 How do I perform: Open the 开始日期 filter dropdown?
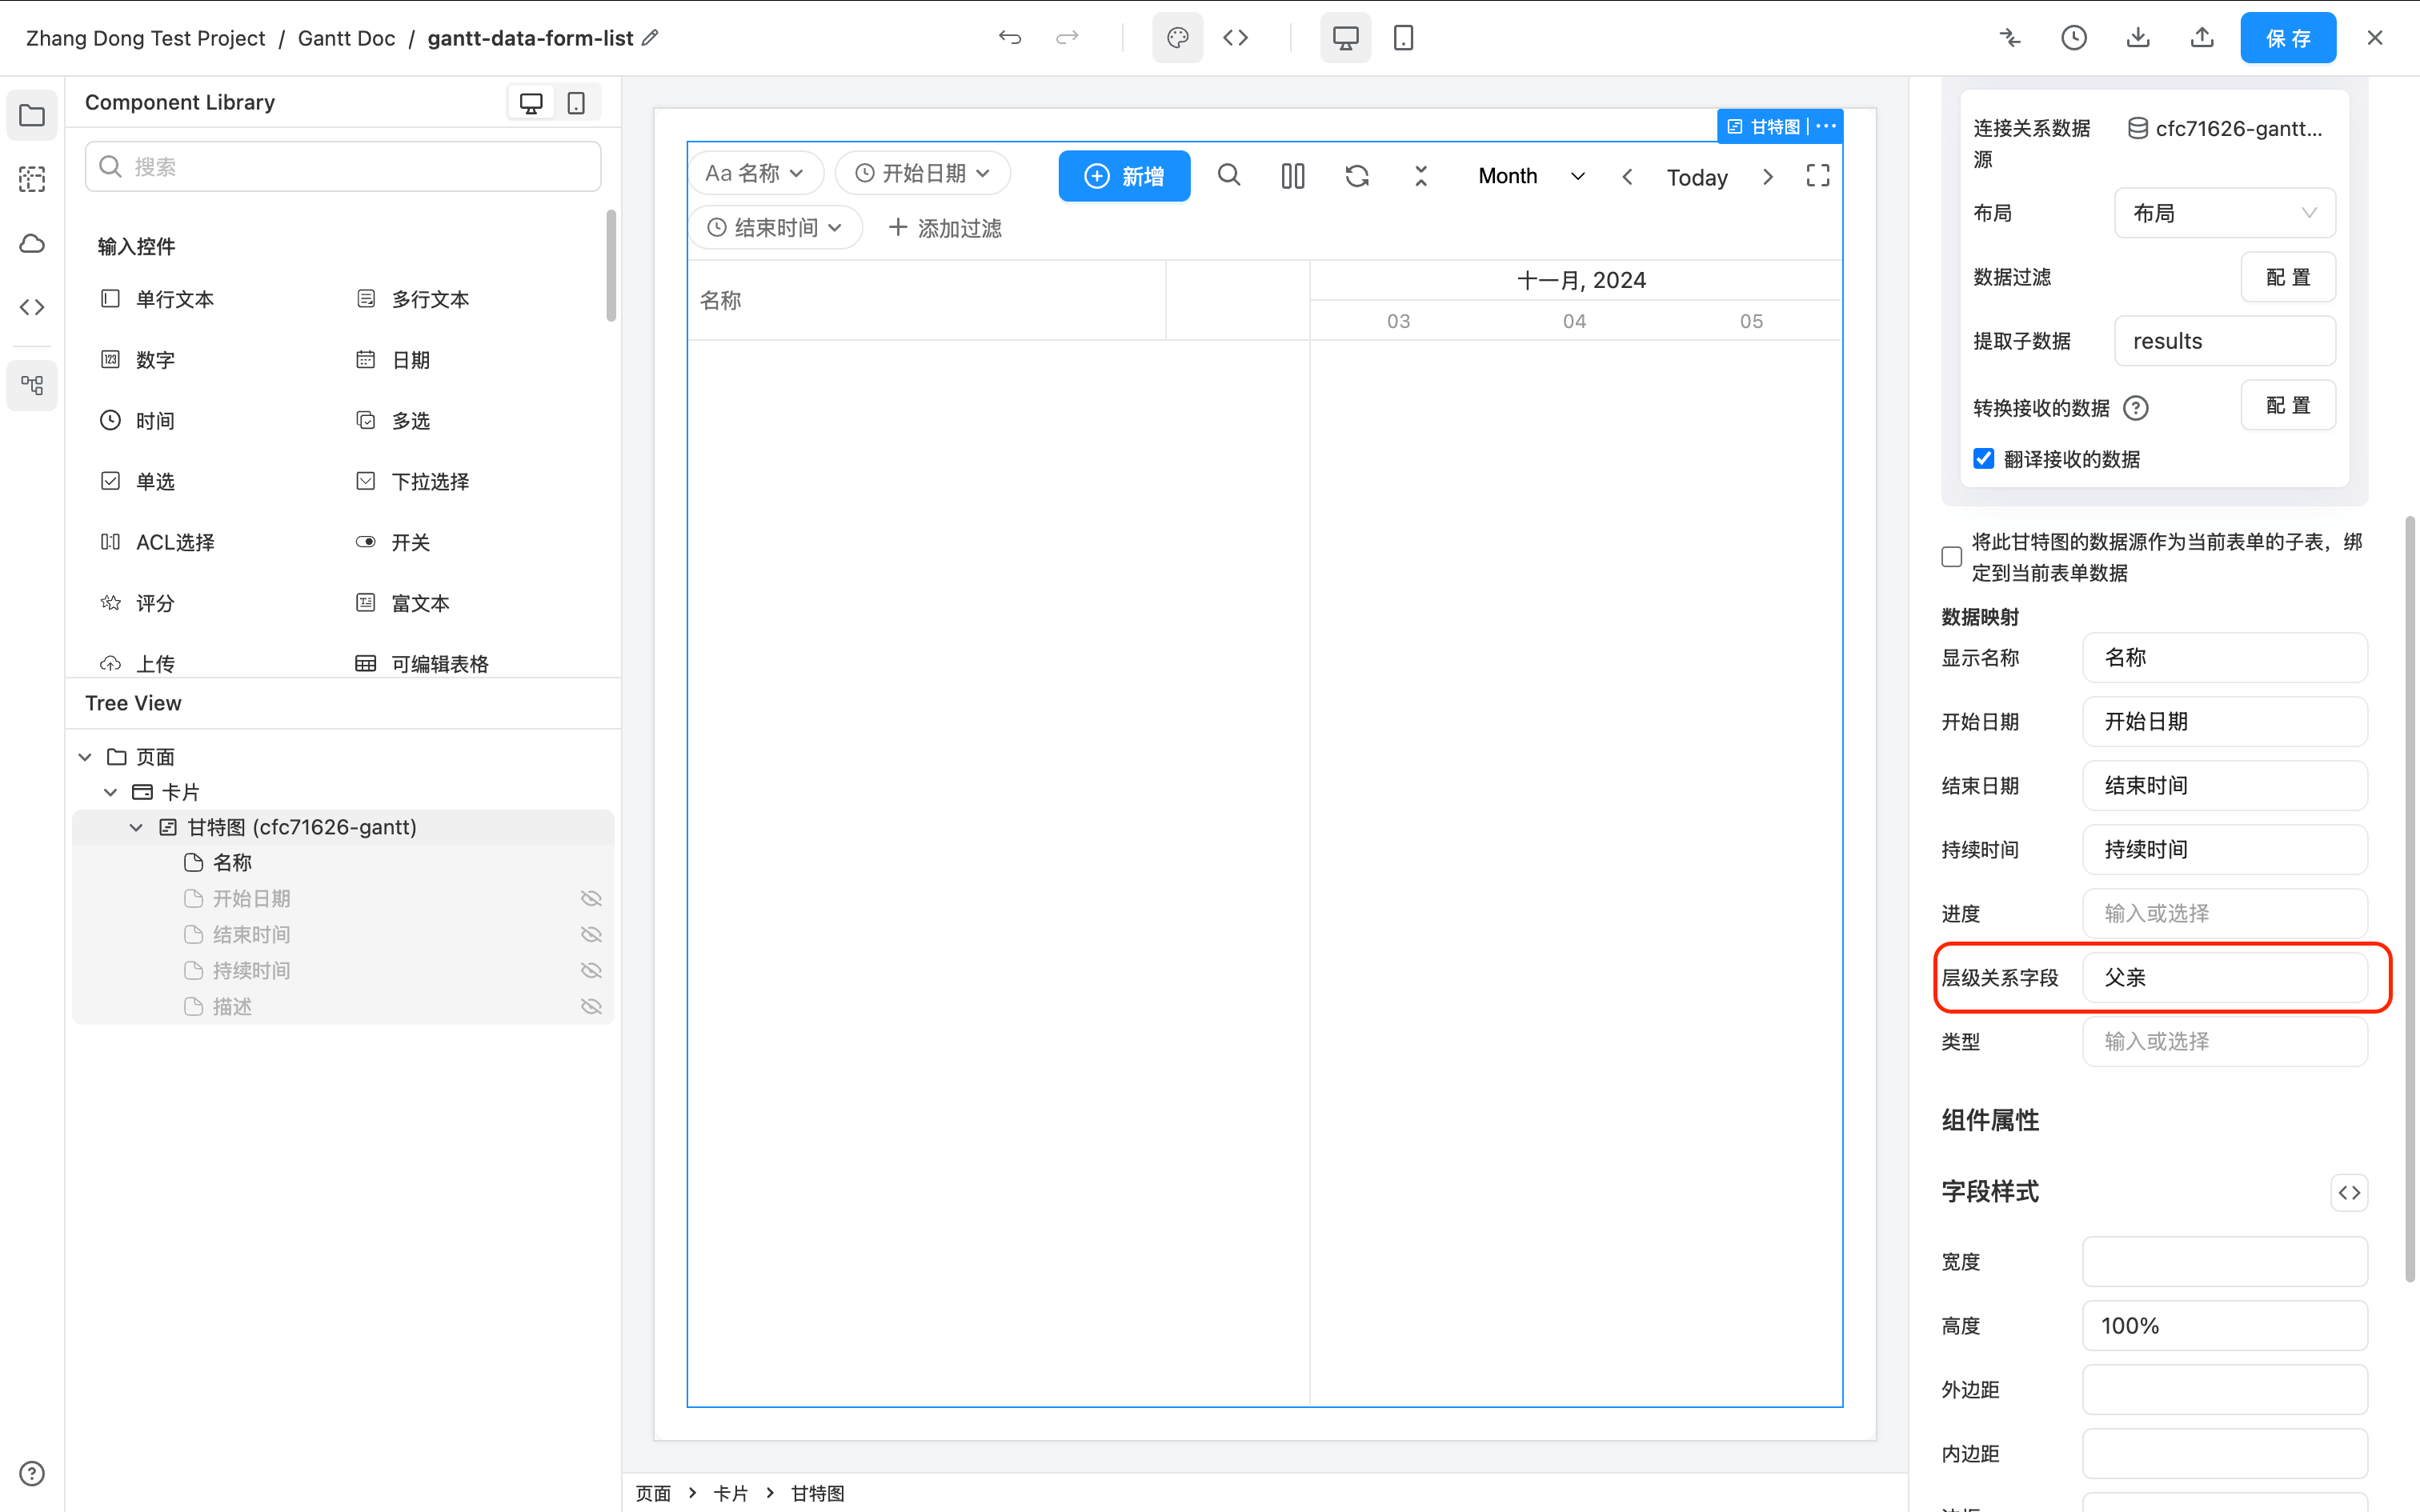pyautogui.click(x=923, y=173)
